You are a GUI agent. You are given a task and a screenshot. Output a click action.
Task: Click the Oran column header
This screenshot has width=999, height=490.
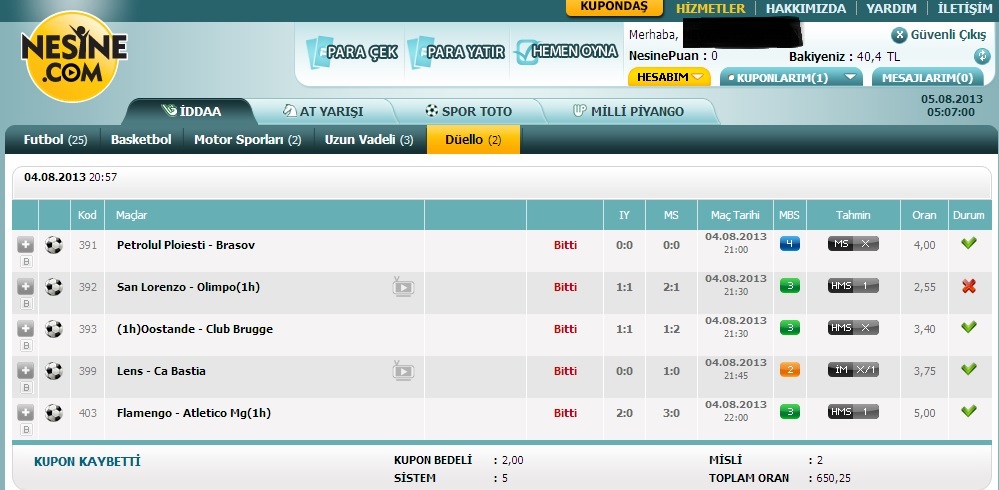click(x=924, y=215)
